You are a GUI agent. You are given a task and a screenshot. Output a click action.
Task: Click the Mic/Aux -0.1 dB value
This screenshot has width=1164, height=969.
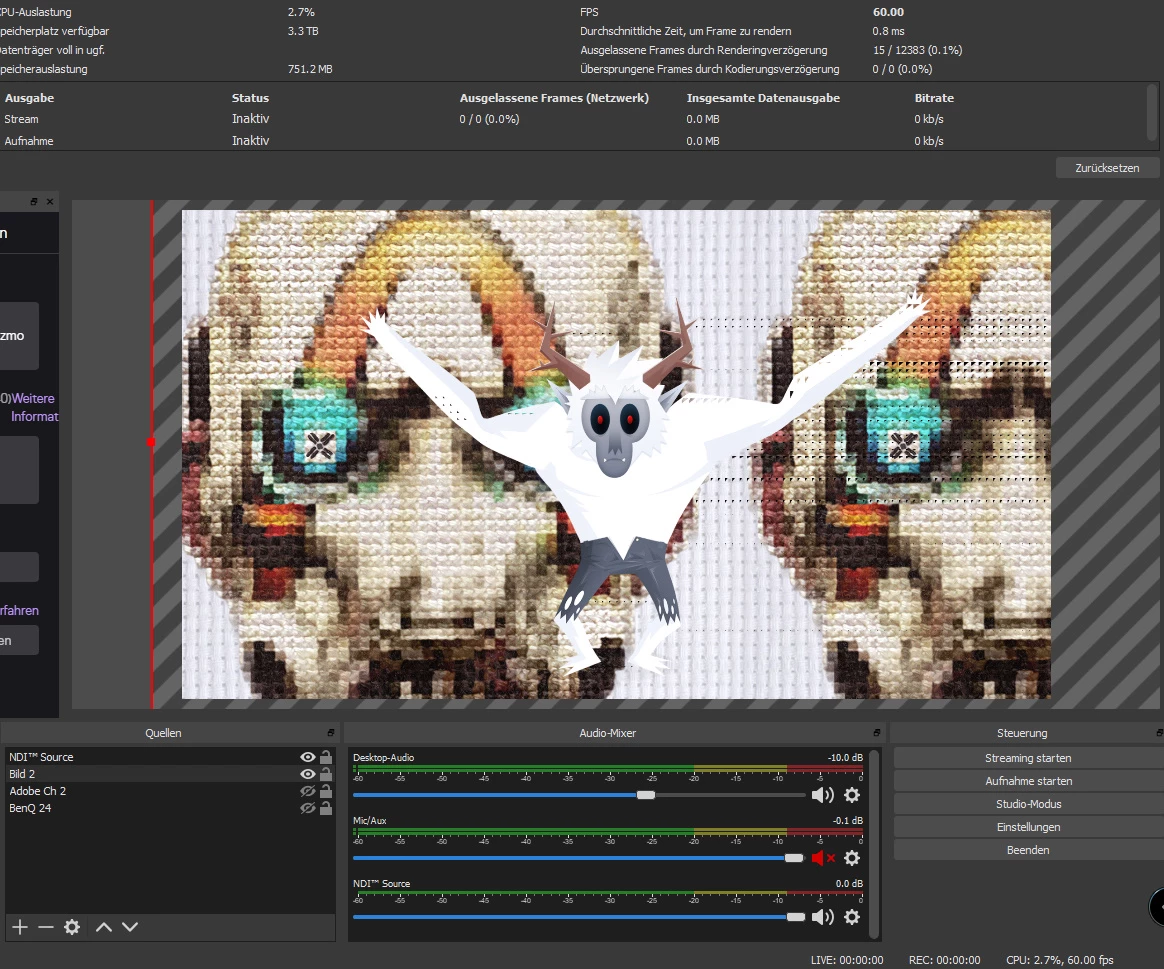click(848, 820)
